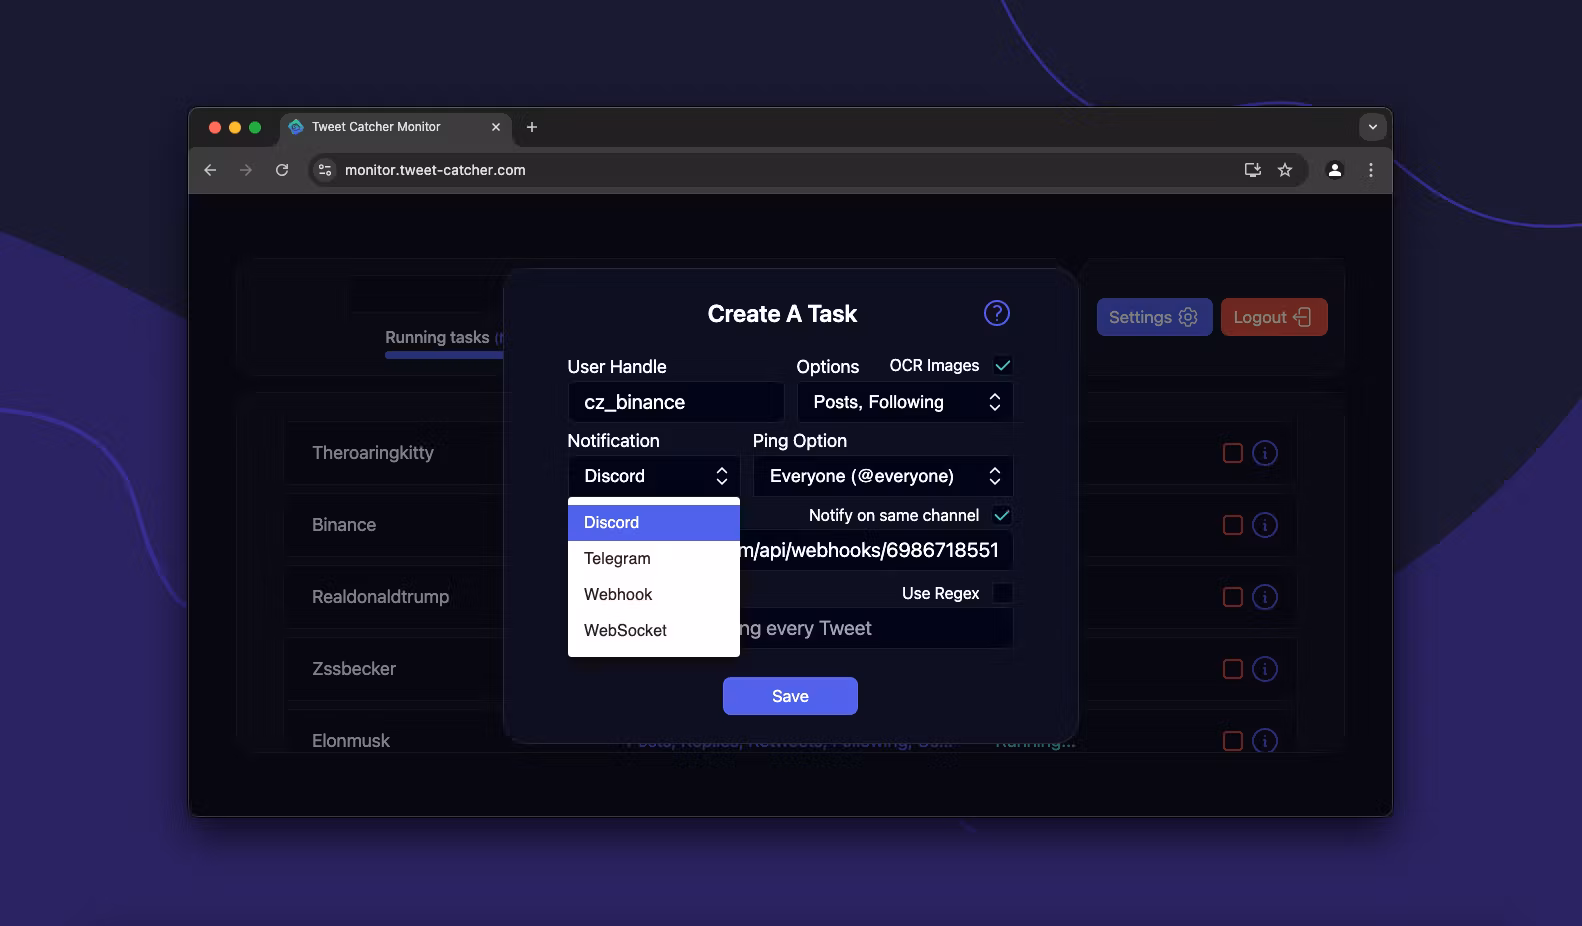Expand the Ping Option dropdown
The width and height of the screenshot is (1582, 926).
click(x=882, y=476)
